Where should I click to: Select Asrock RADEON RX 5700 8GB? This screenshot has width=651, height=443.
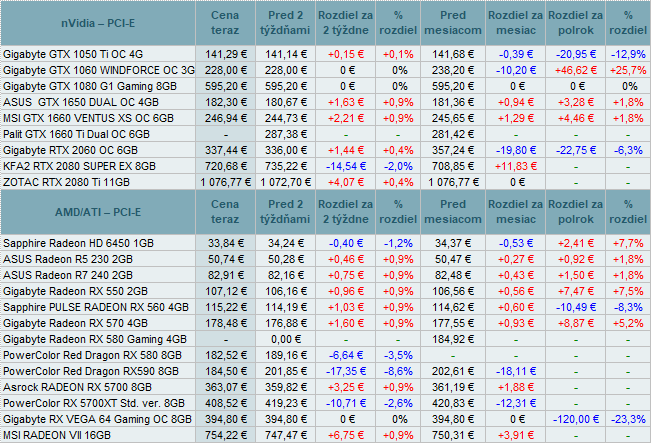coord(78,387)
